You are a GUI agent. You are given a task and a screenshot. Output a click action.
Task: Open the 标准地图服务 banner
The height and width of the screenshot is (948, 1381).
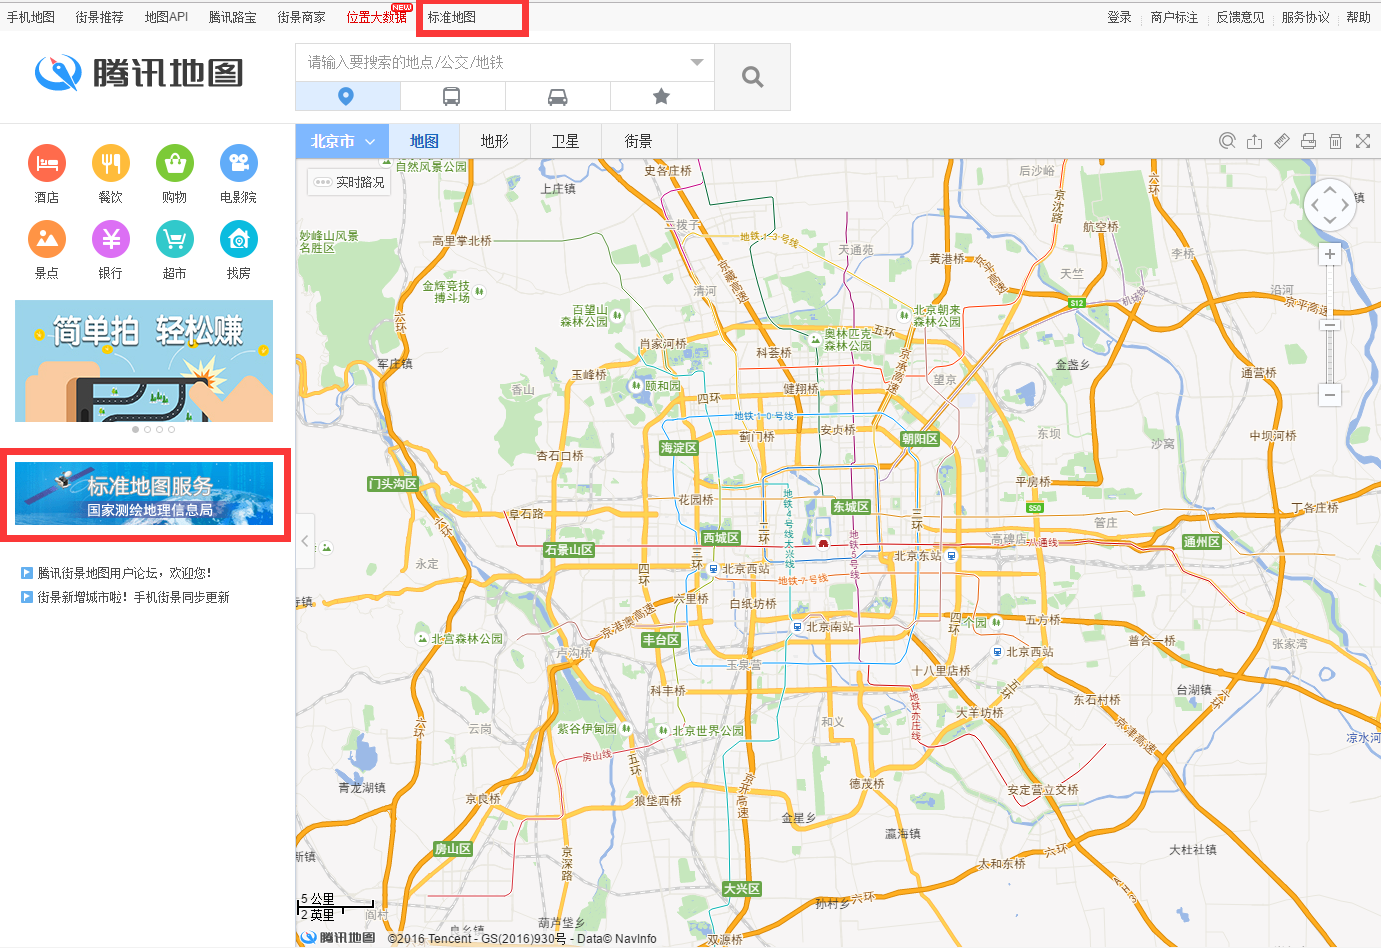coord(144,493)
